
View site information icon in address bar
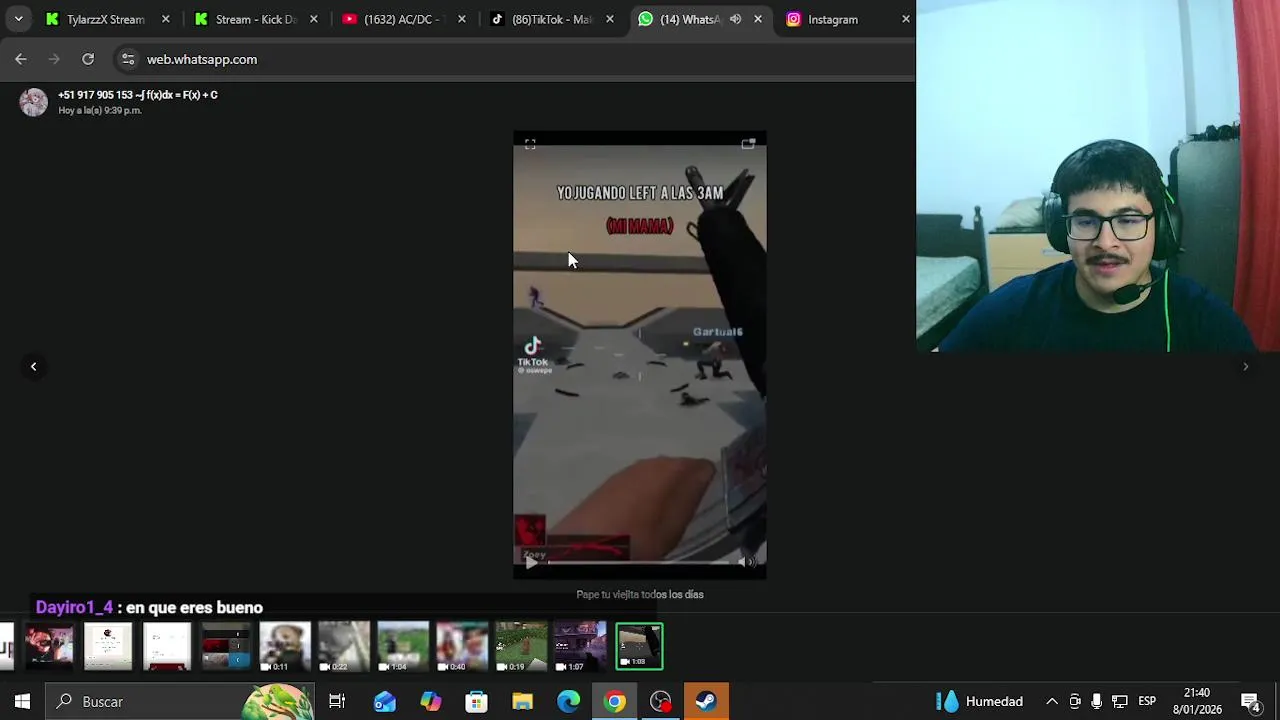coord(128,60)
